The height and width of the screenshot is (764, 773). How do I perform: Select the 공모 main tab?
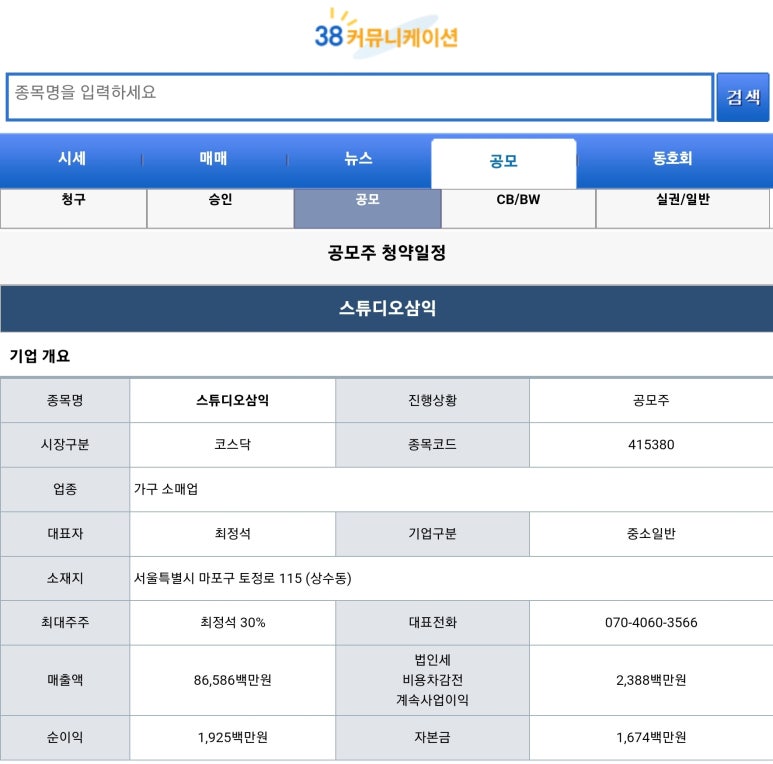coord(503,163)
